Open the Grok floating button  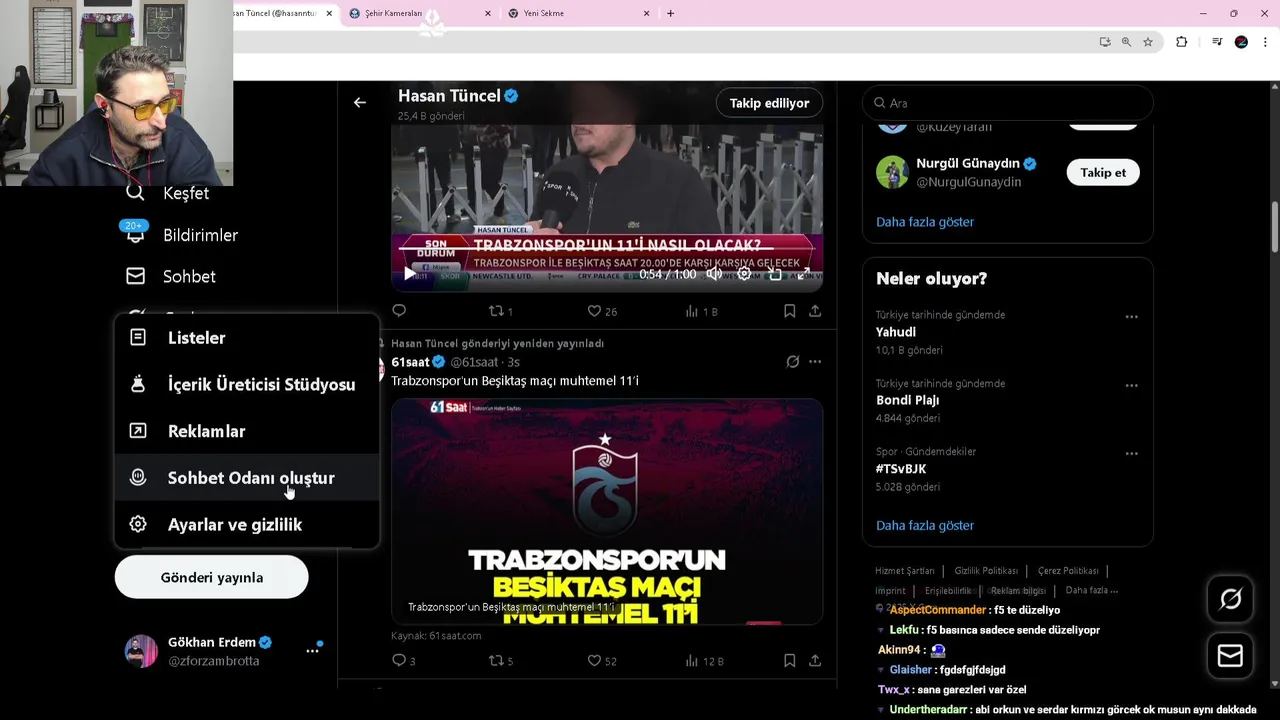pos(1230,599)
